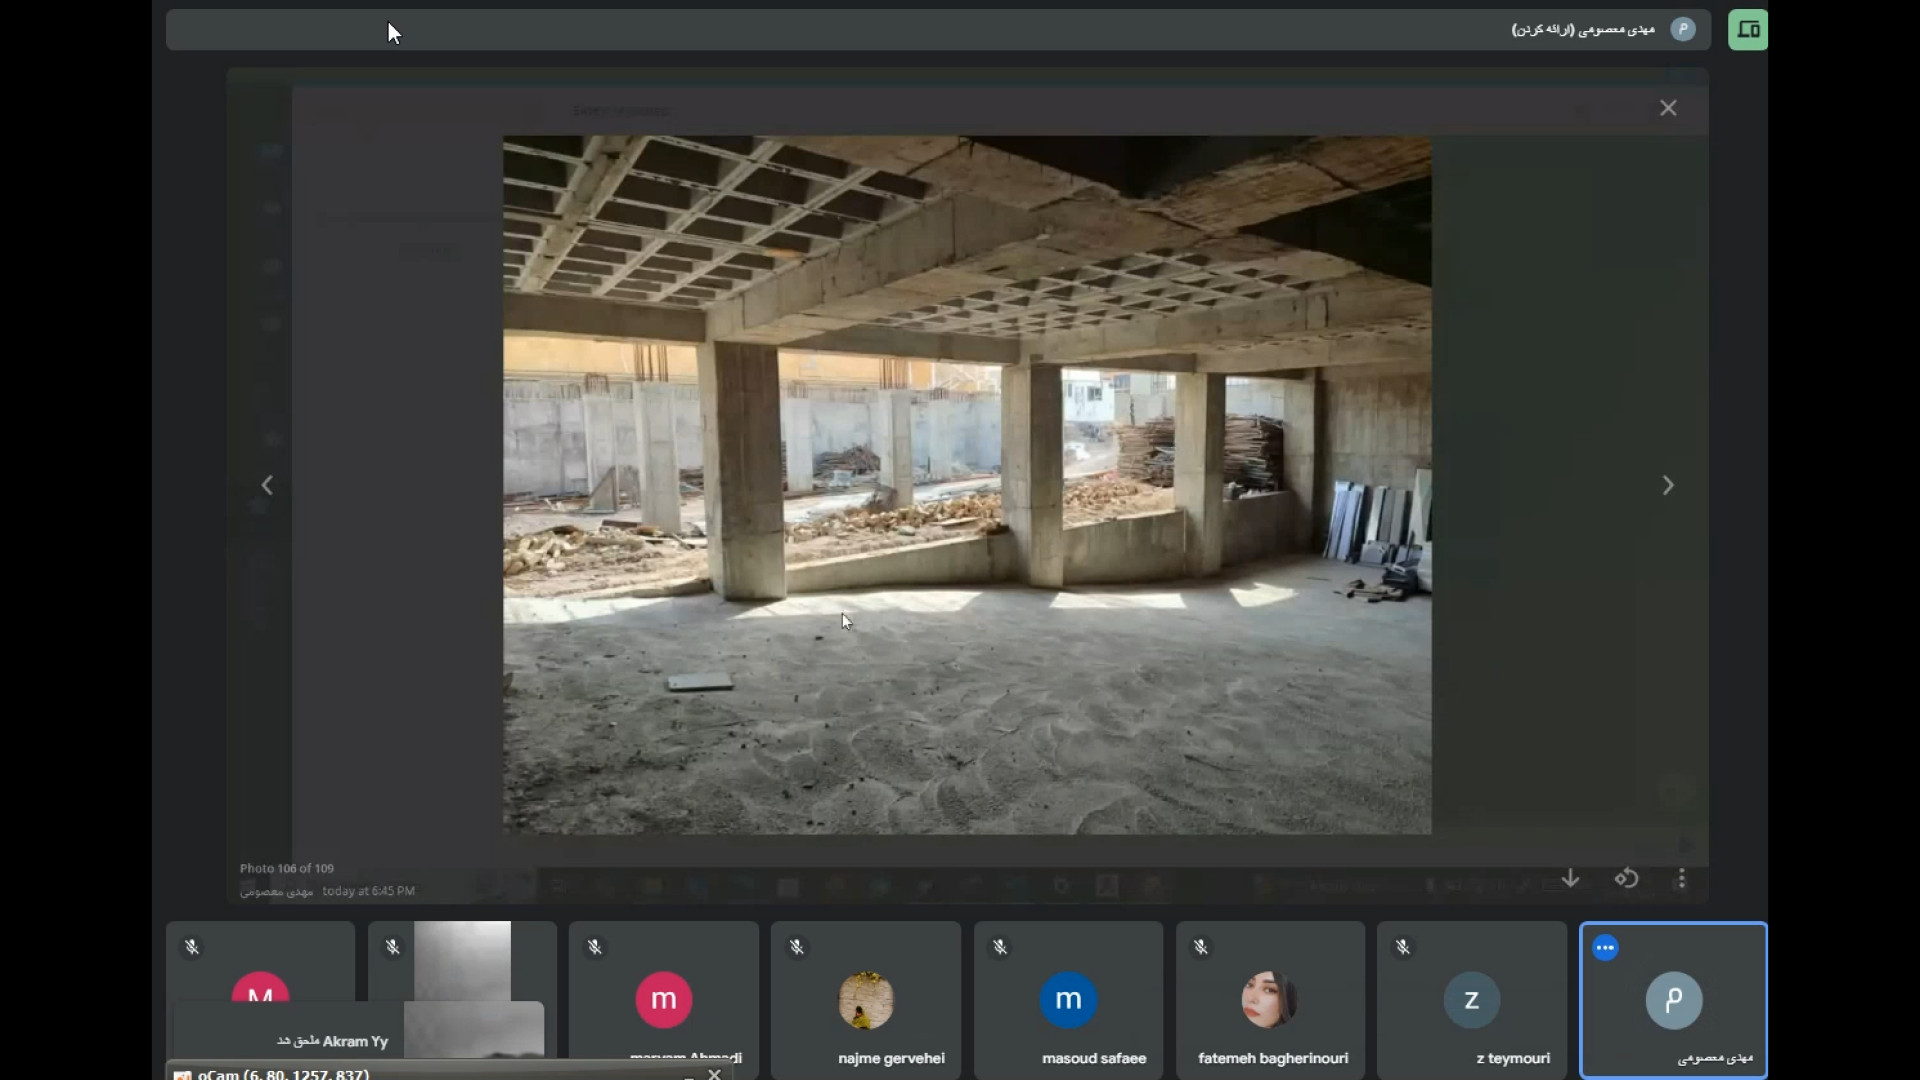The height and width of the screenshot is (1080, 1920).
Task: Click the sender name مهدی معصومی under photo counter
Action: [x=277, y=890]
